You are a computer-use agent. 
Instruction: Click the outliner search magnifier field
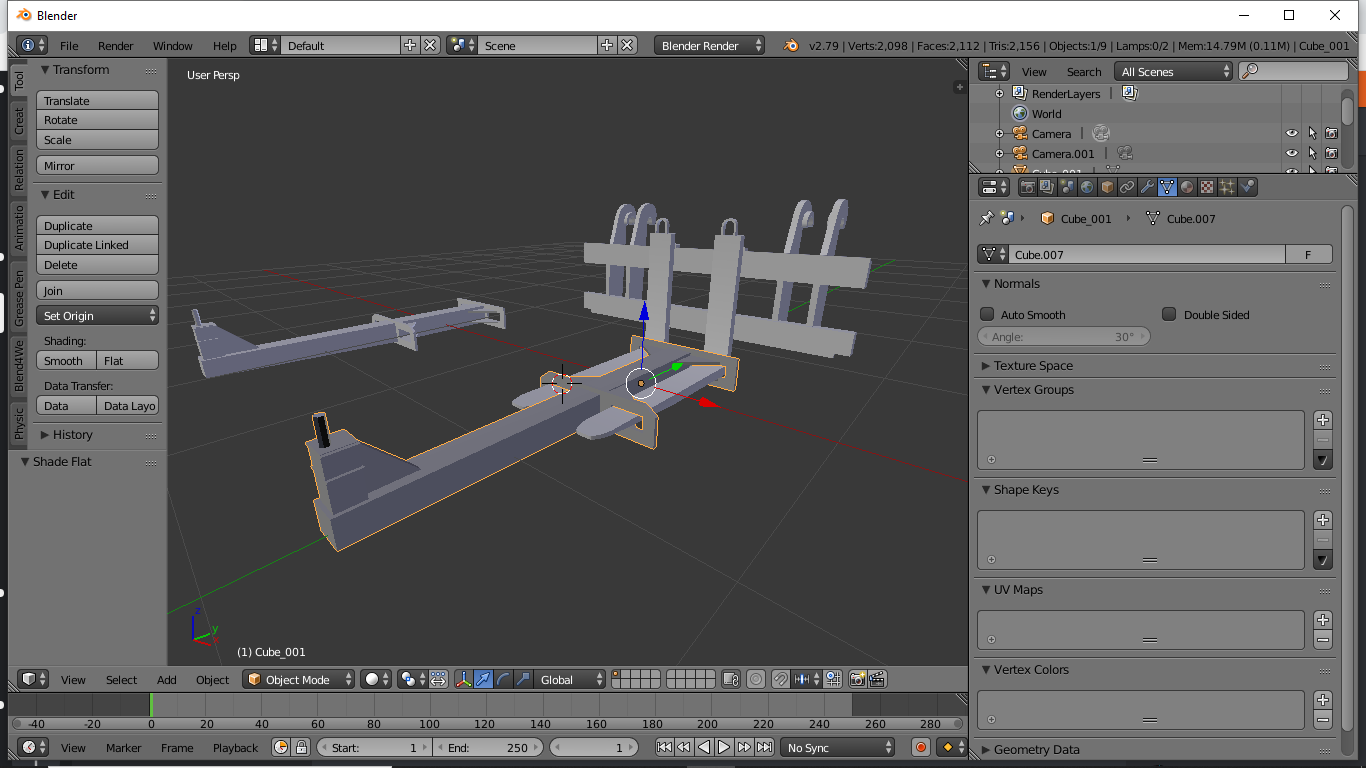click(x=1292, y=71)
